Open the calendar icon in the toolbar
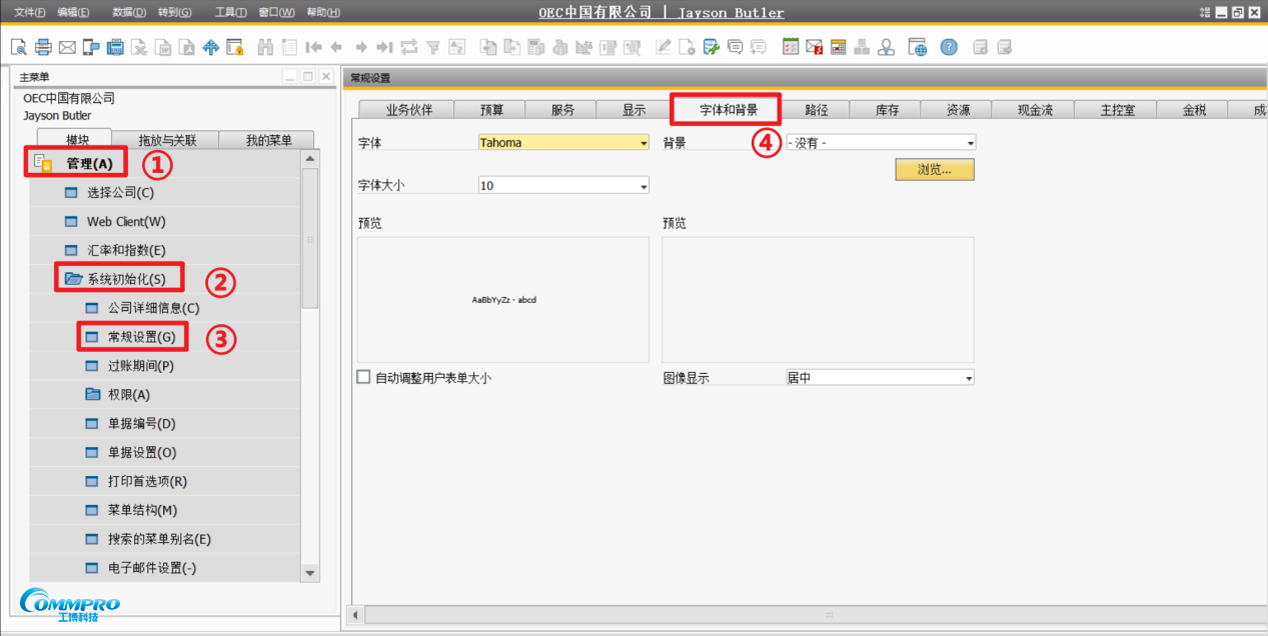1268x636 pixels. click(x=838, y=46)
